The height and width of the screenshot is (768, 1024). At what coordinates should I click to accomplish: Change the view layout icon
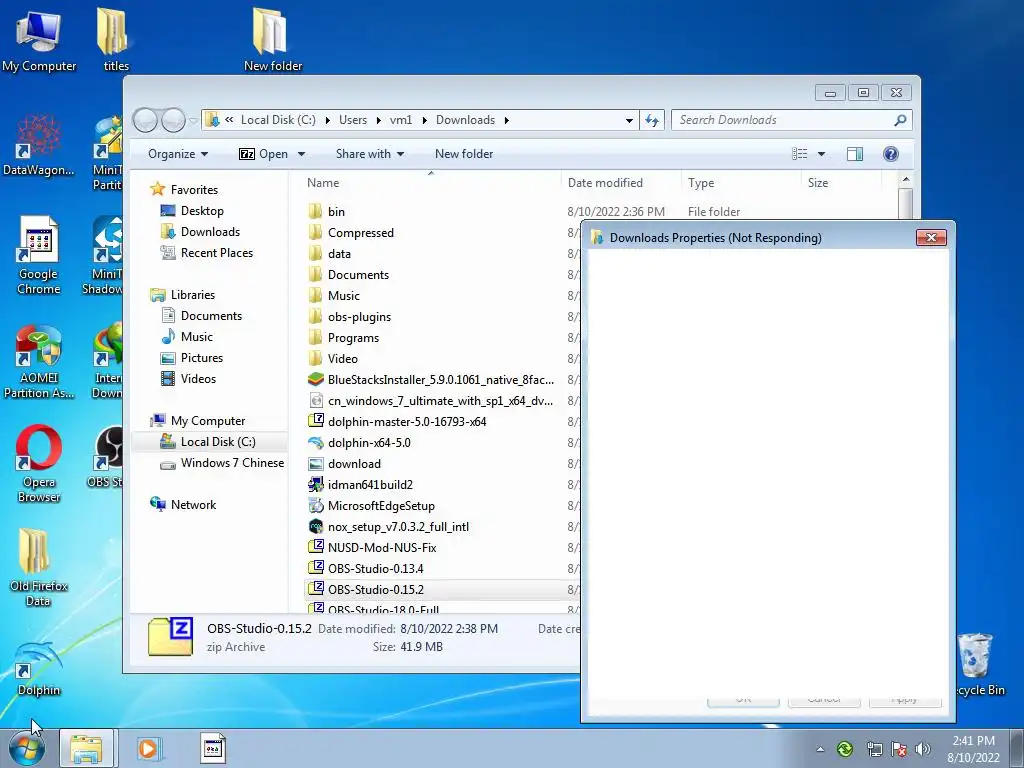tap(800, 154)
